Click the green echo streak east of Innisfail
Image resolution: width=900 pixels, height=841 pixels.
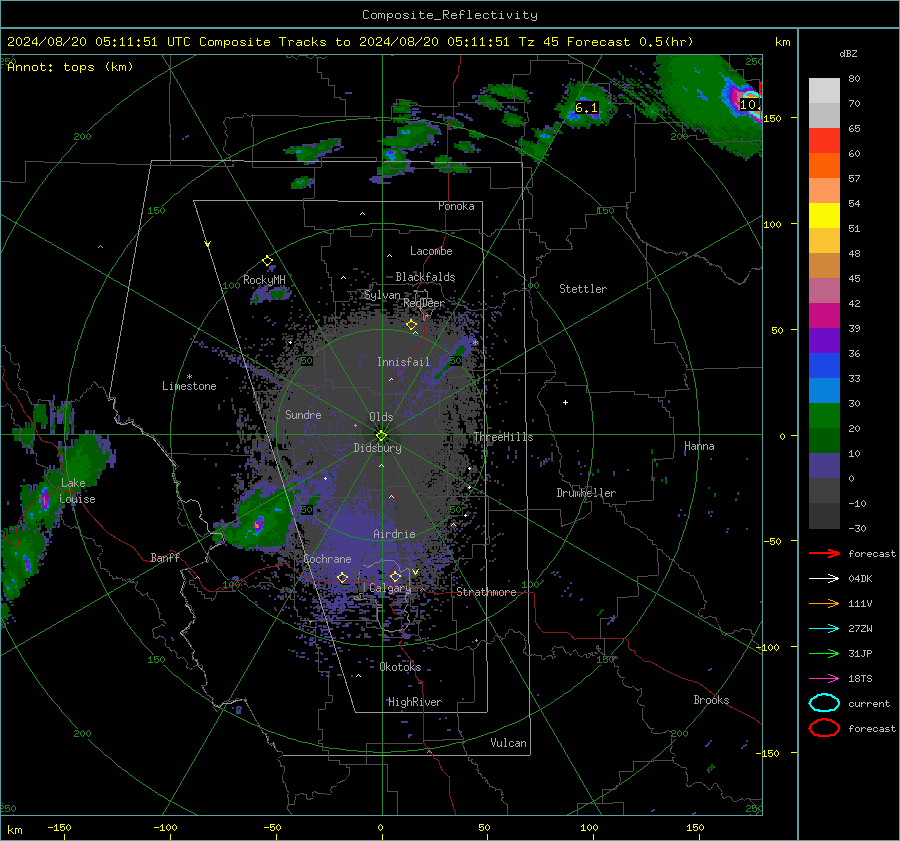pyautogui.click(x=449, y=362)
